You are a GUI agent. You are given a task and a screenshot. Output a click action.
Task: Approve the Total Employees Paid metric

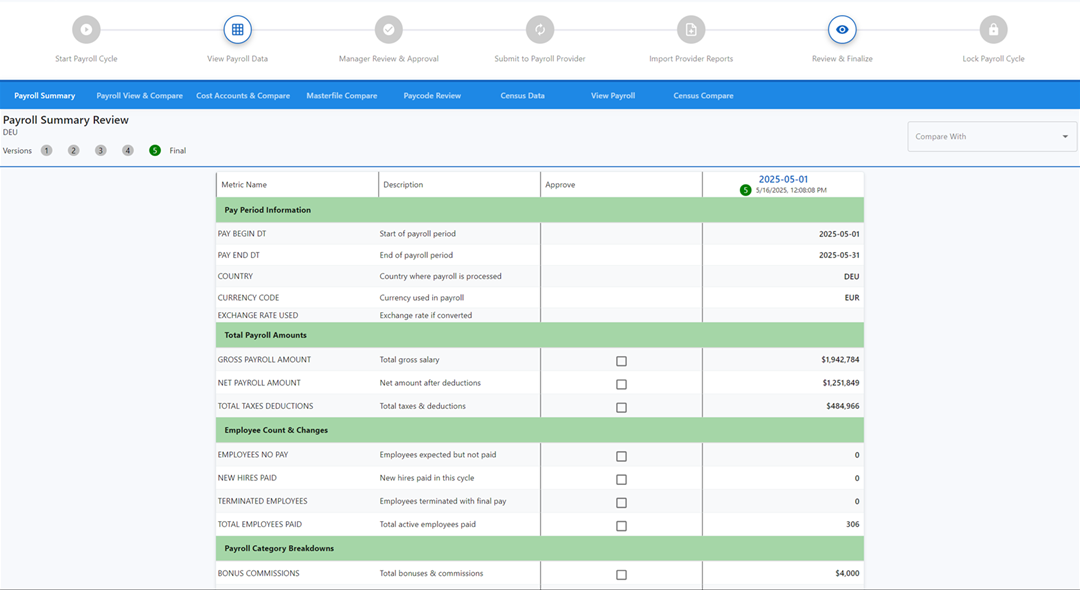(x=622, y=525)
